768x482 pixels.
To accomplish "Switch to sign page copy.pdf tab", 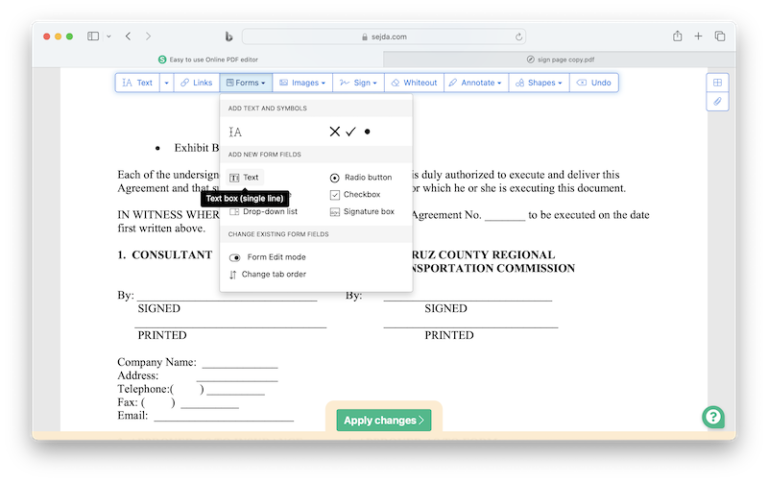I will (x=560, y=59).
